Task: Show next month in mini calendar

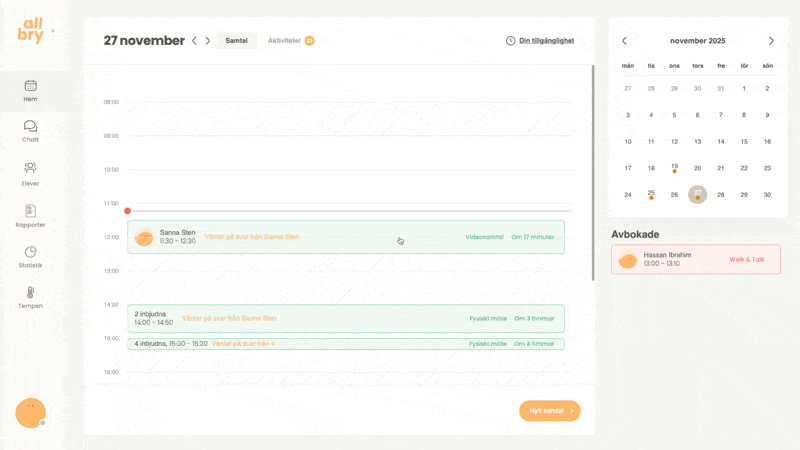Action: click(771, 41)
